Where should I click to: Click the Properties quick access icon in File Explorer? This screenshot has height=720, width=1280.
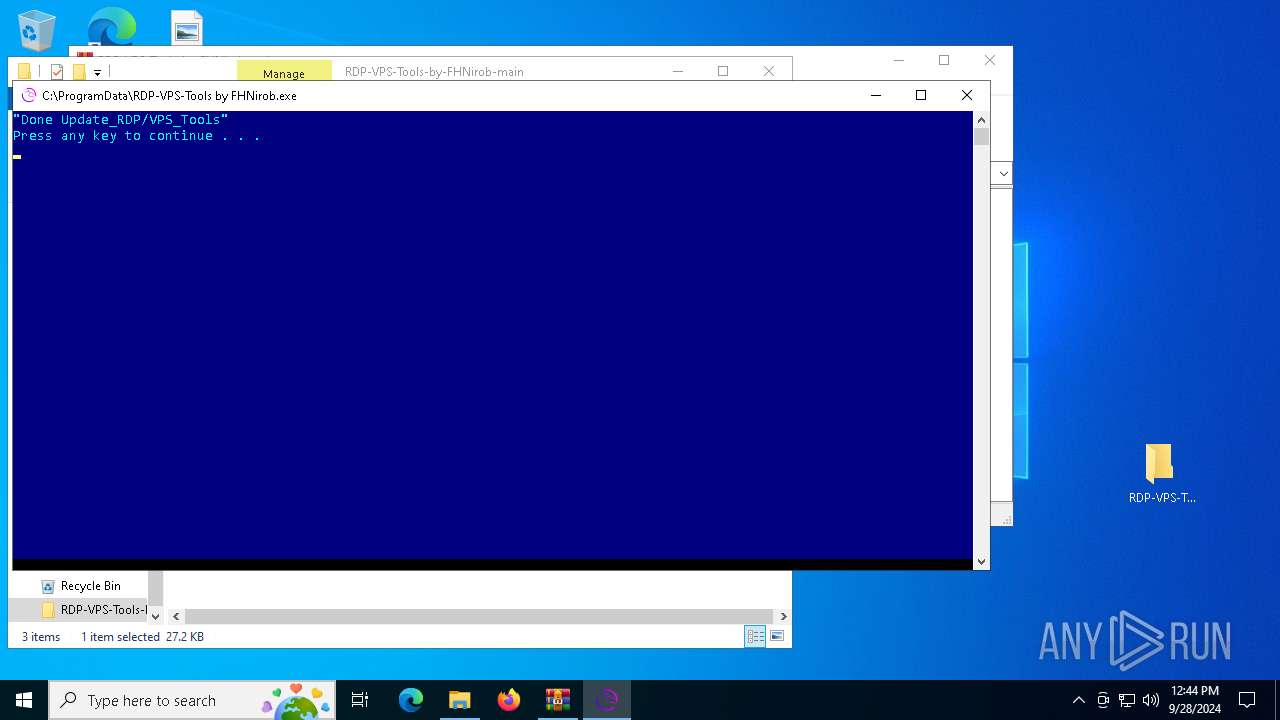(57, 72)
